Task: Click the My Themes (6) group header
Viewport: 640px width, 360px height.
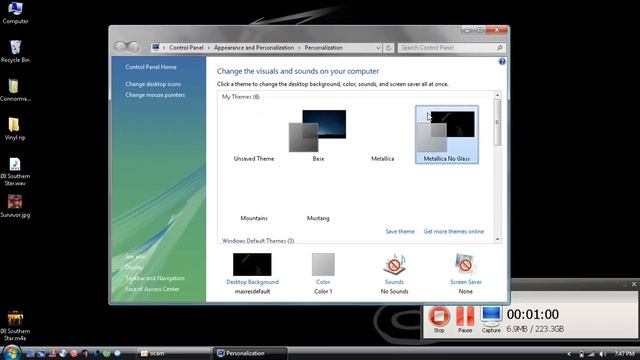Action: coord(240,97)
